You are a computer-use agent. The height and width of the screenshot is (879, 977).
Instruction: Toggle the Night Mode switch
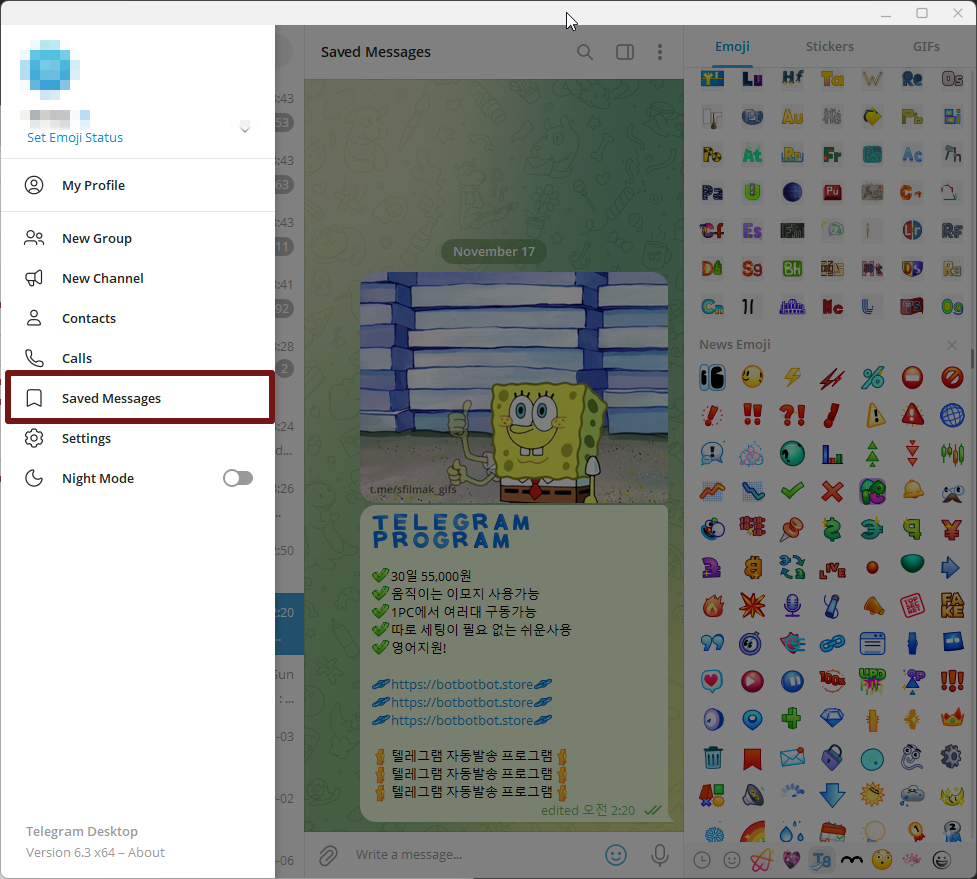(x=238, y=478)
